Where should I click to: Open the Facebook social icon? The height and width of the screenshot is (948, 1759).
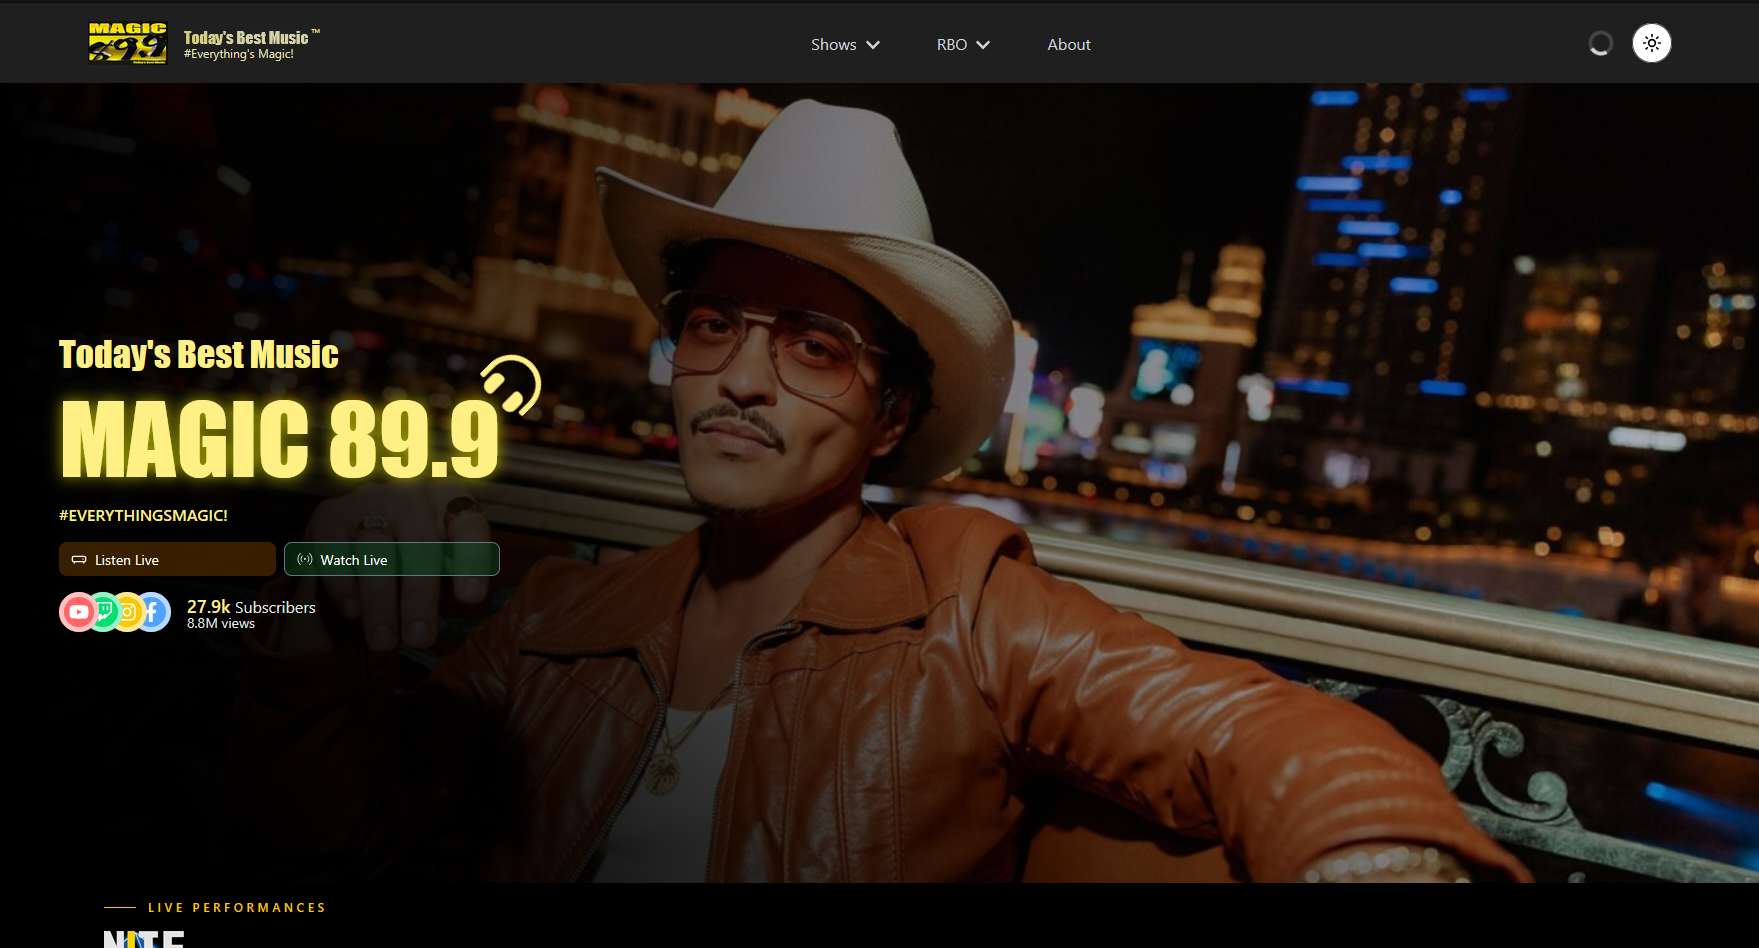152,612
